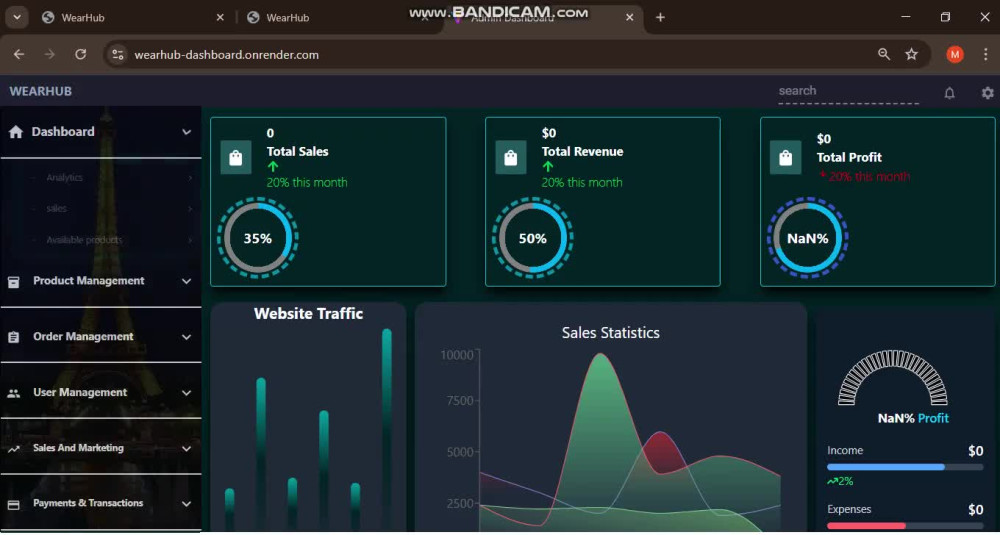Click the NaN% Profit gauge
This screenshot has height=535, width=1000.
pyautogui.click(x=892, y=377)
